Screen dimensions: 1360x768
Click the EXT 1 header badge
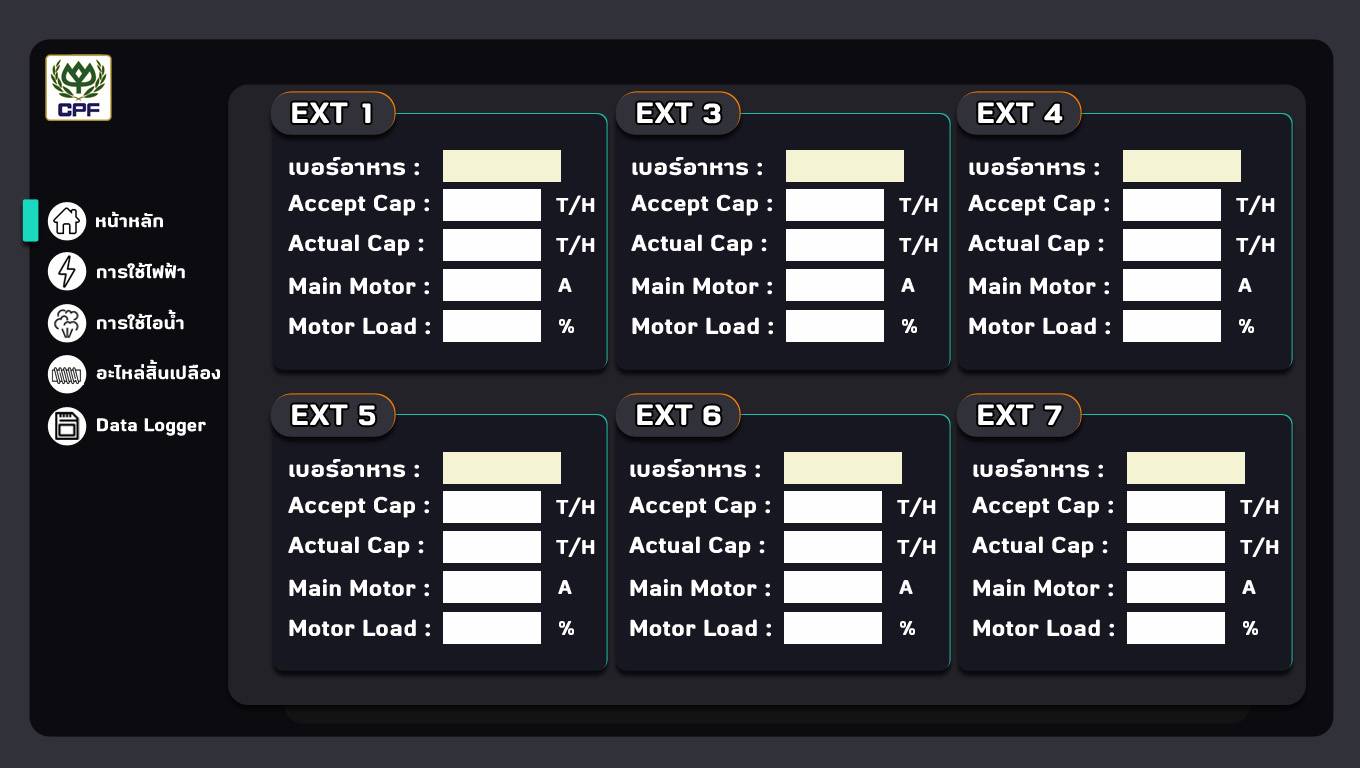pyautogui.click(x=333, y=113)
